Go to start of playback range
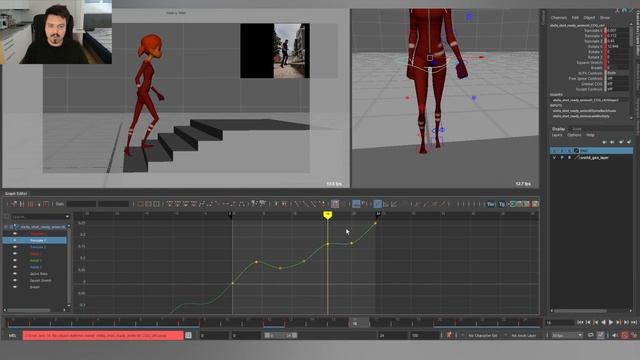640x360 pixels. [x=580, y=322]
